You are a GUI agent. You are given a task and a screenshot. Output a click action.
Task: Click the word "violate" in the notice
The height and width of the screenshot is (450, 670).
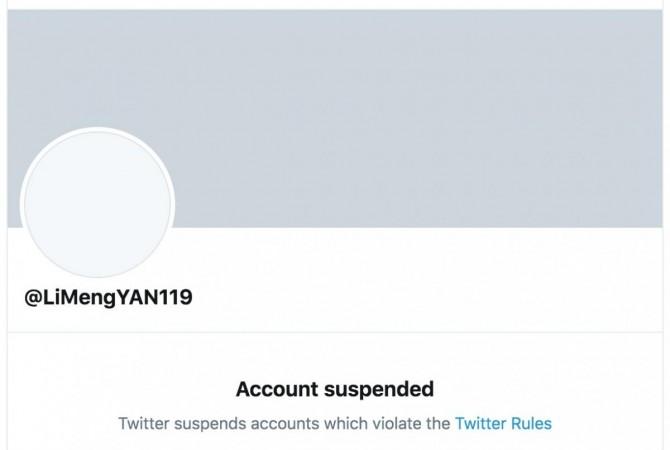397,424
